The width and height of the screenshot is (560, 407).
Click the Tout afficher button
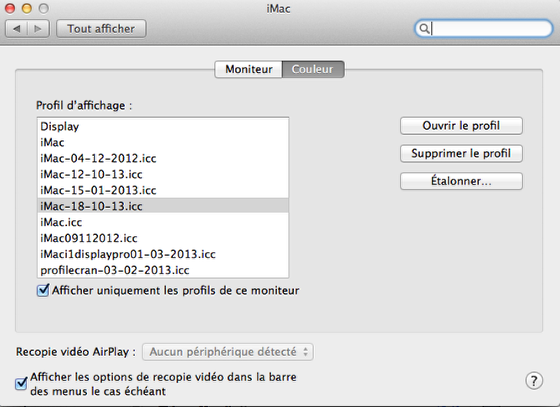(101, 29)
